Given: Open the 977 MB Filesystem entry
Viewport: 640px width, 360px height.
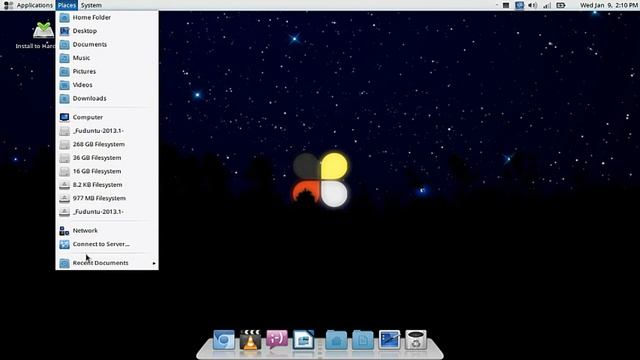Looking at the screenshot, I should click(107, 198).
